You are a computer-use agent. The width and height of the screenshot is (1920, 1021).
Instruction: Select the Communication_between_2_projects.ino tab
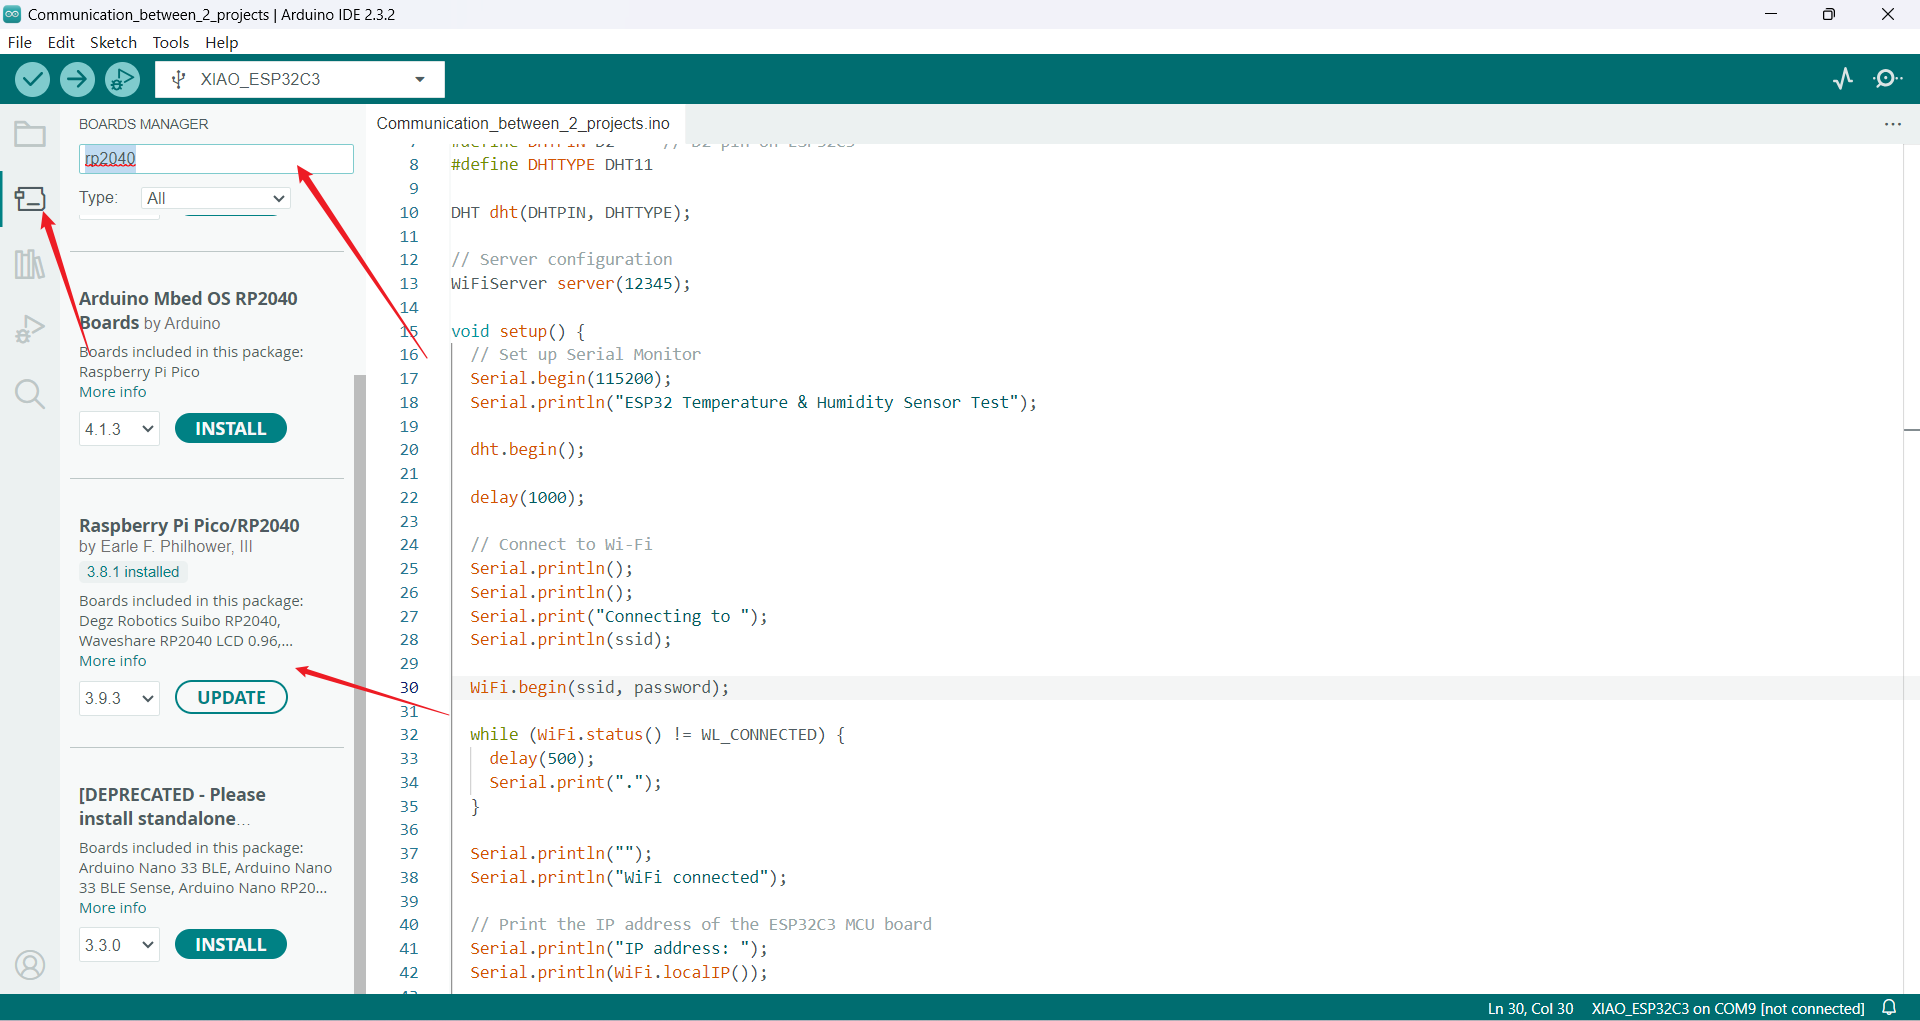point(523,123)
